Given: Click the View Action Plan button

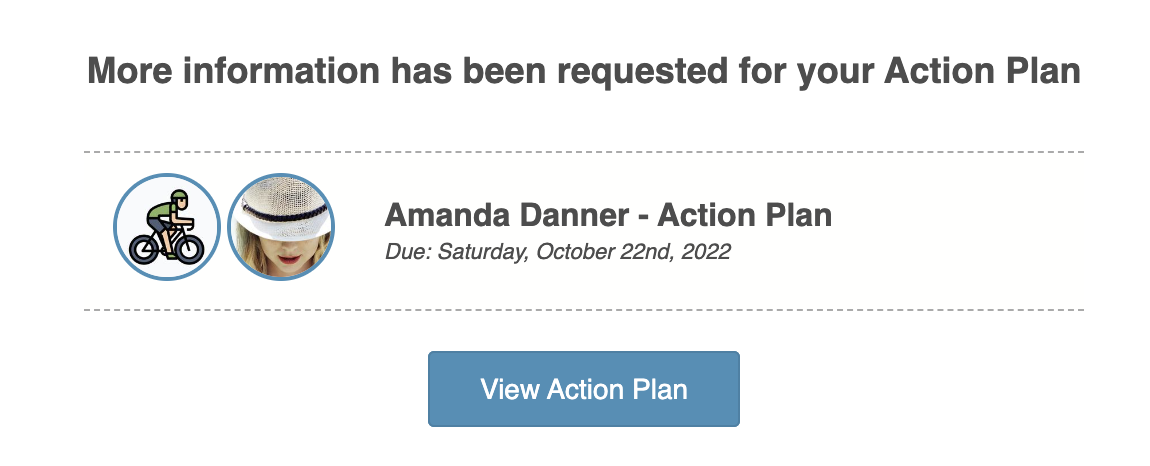Looking at the screenshot, I should click(x=584, y=389).
